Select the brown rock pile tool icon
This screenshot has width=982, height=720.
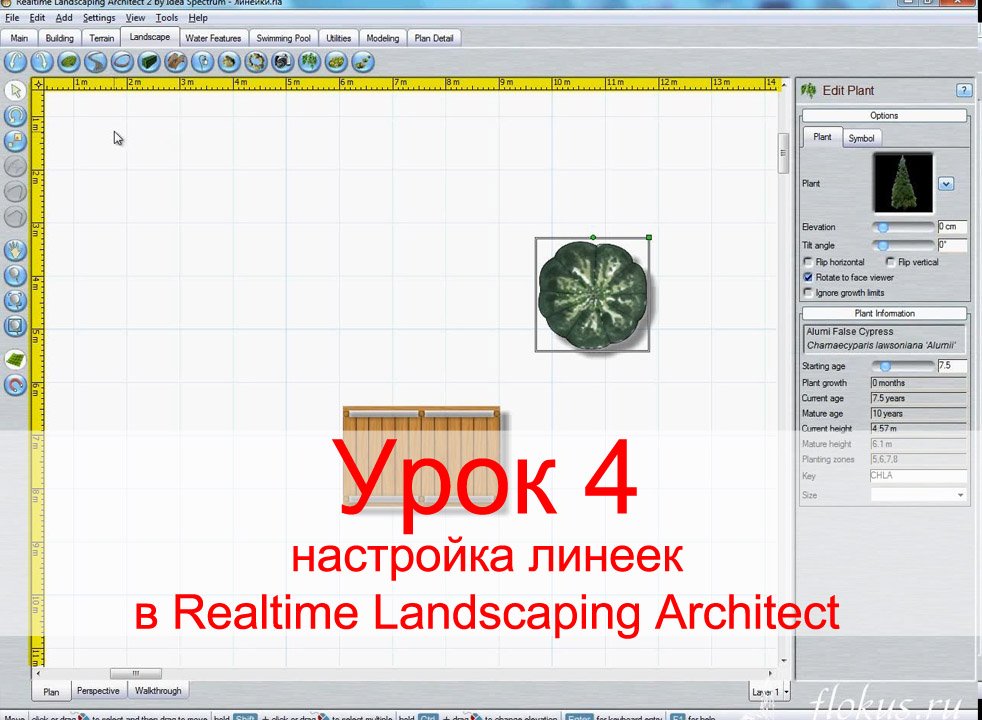click(176, 62)
